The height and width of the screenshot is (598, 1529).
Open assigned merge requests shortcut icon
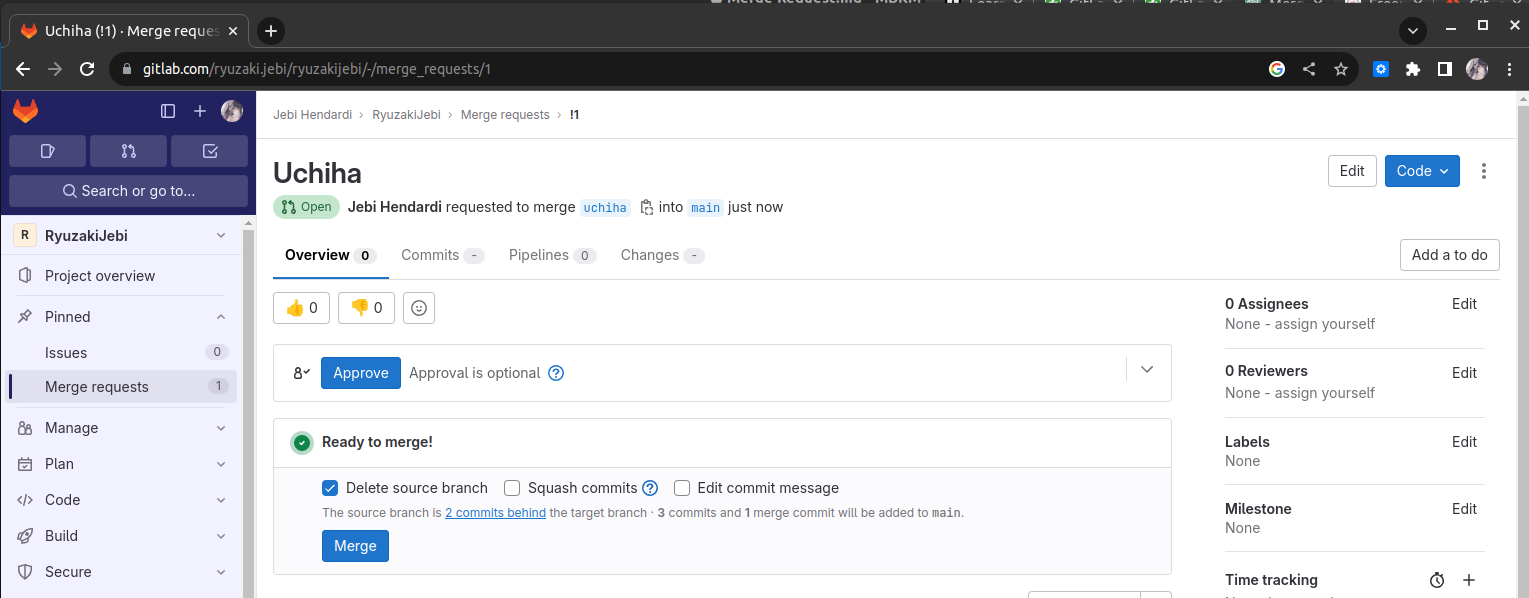pos(128,151)
